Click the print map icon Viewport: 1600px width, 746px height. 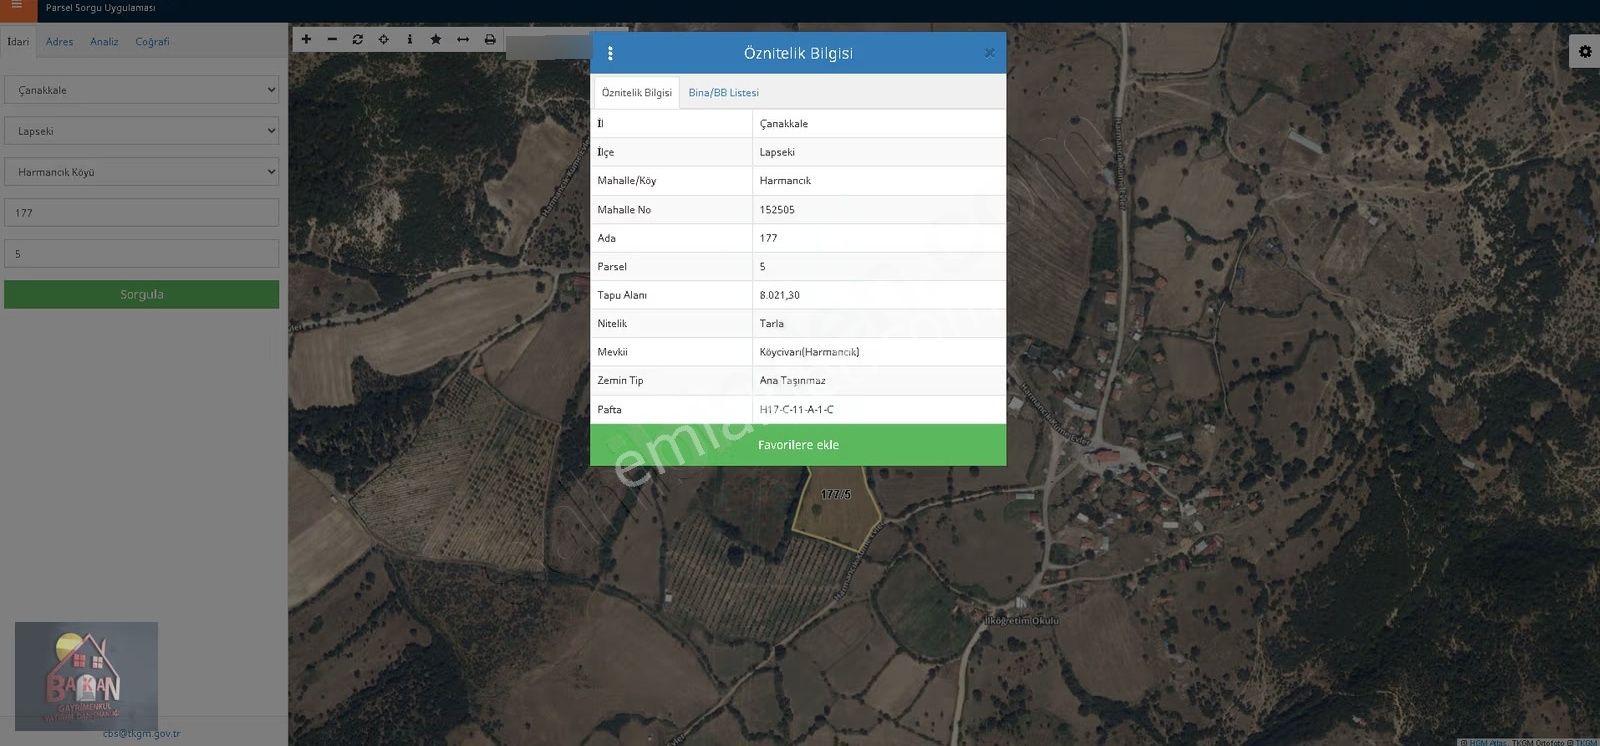pyautogui.click(x=490, y=39)
